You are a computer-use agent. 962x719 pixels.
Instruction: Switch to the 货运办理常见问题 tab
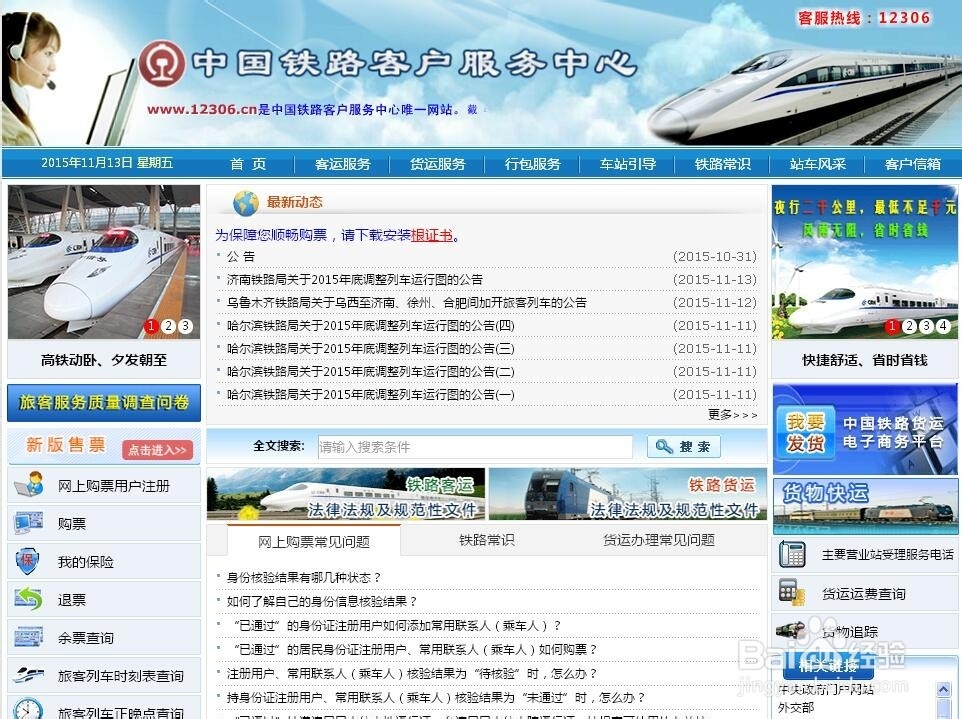[659, 540]
